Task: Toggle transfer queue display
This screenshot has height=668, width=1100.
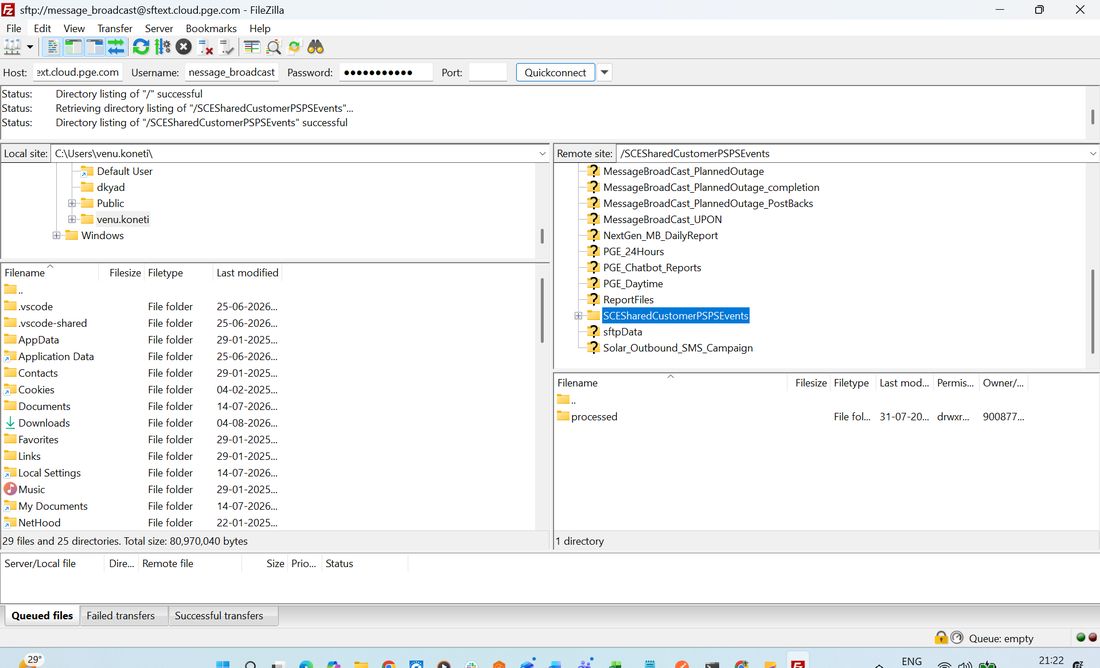Action: (116, 47)
